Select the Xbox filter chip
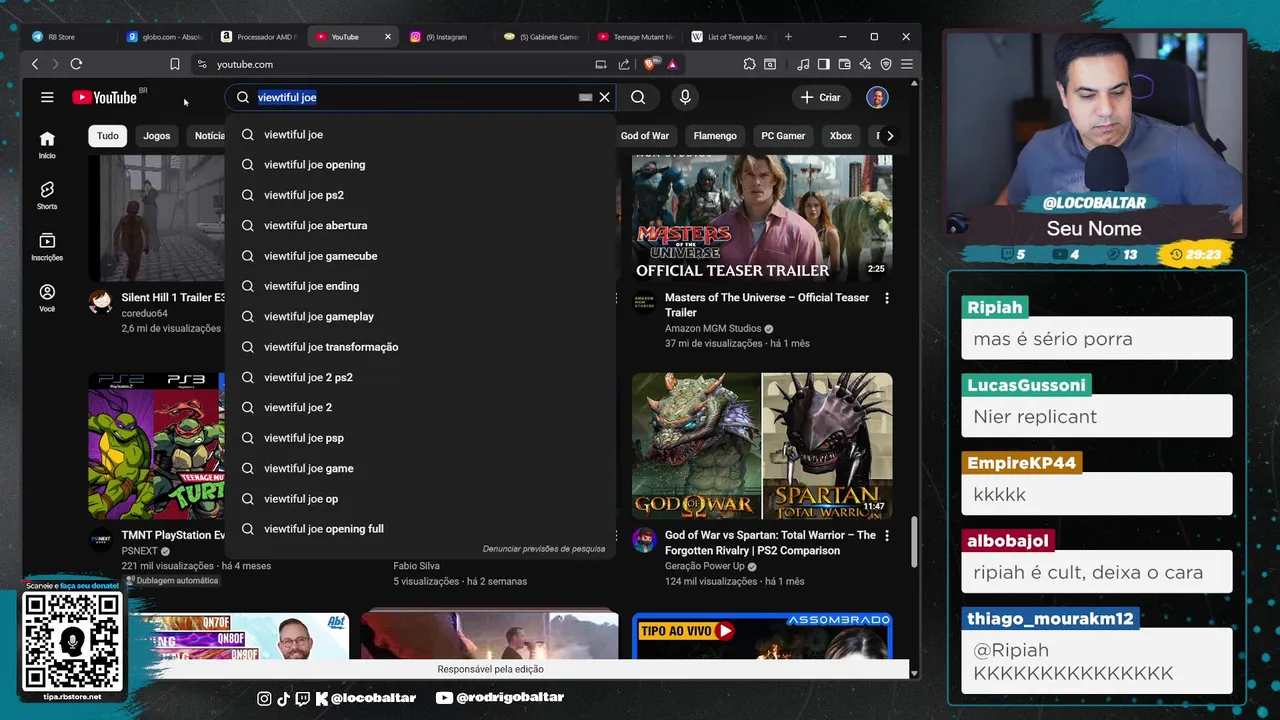Screen dimensions: 1280x720 pyautogui.click(x=841, y=136)
